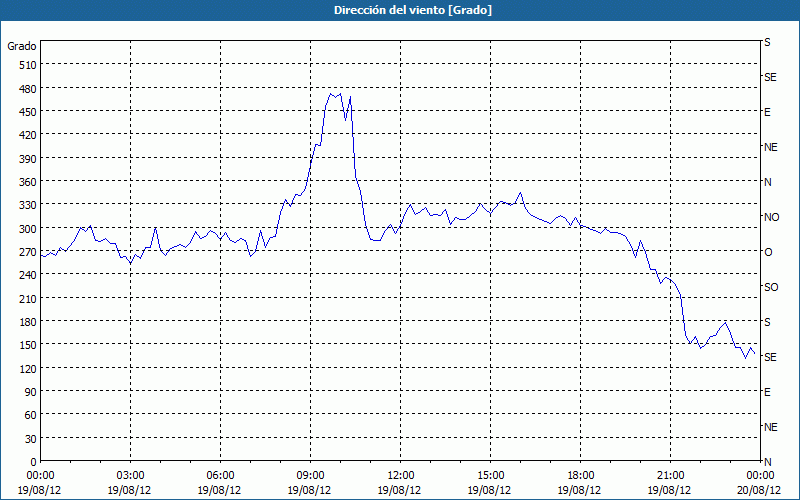
Task: Select the 'N' compass label beside the 360 gridline
Action: (768, 182)
